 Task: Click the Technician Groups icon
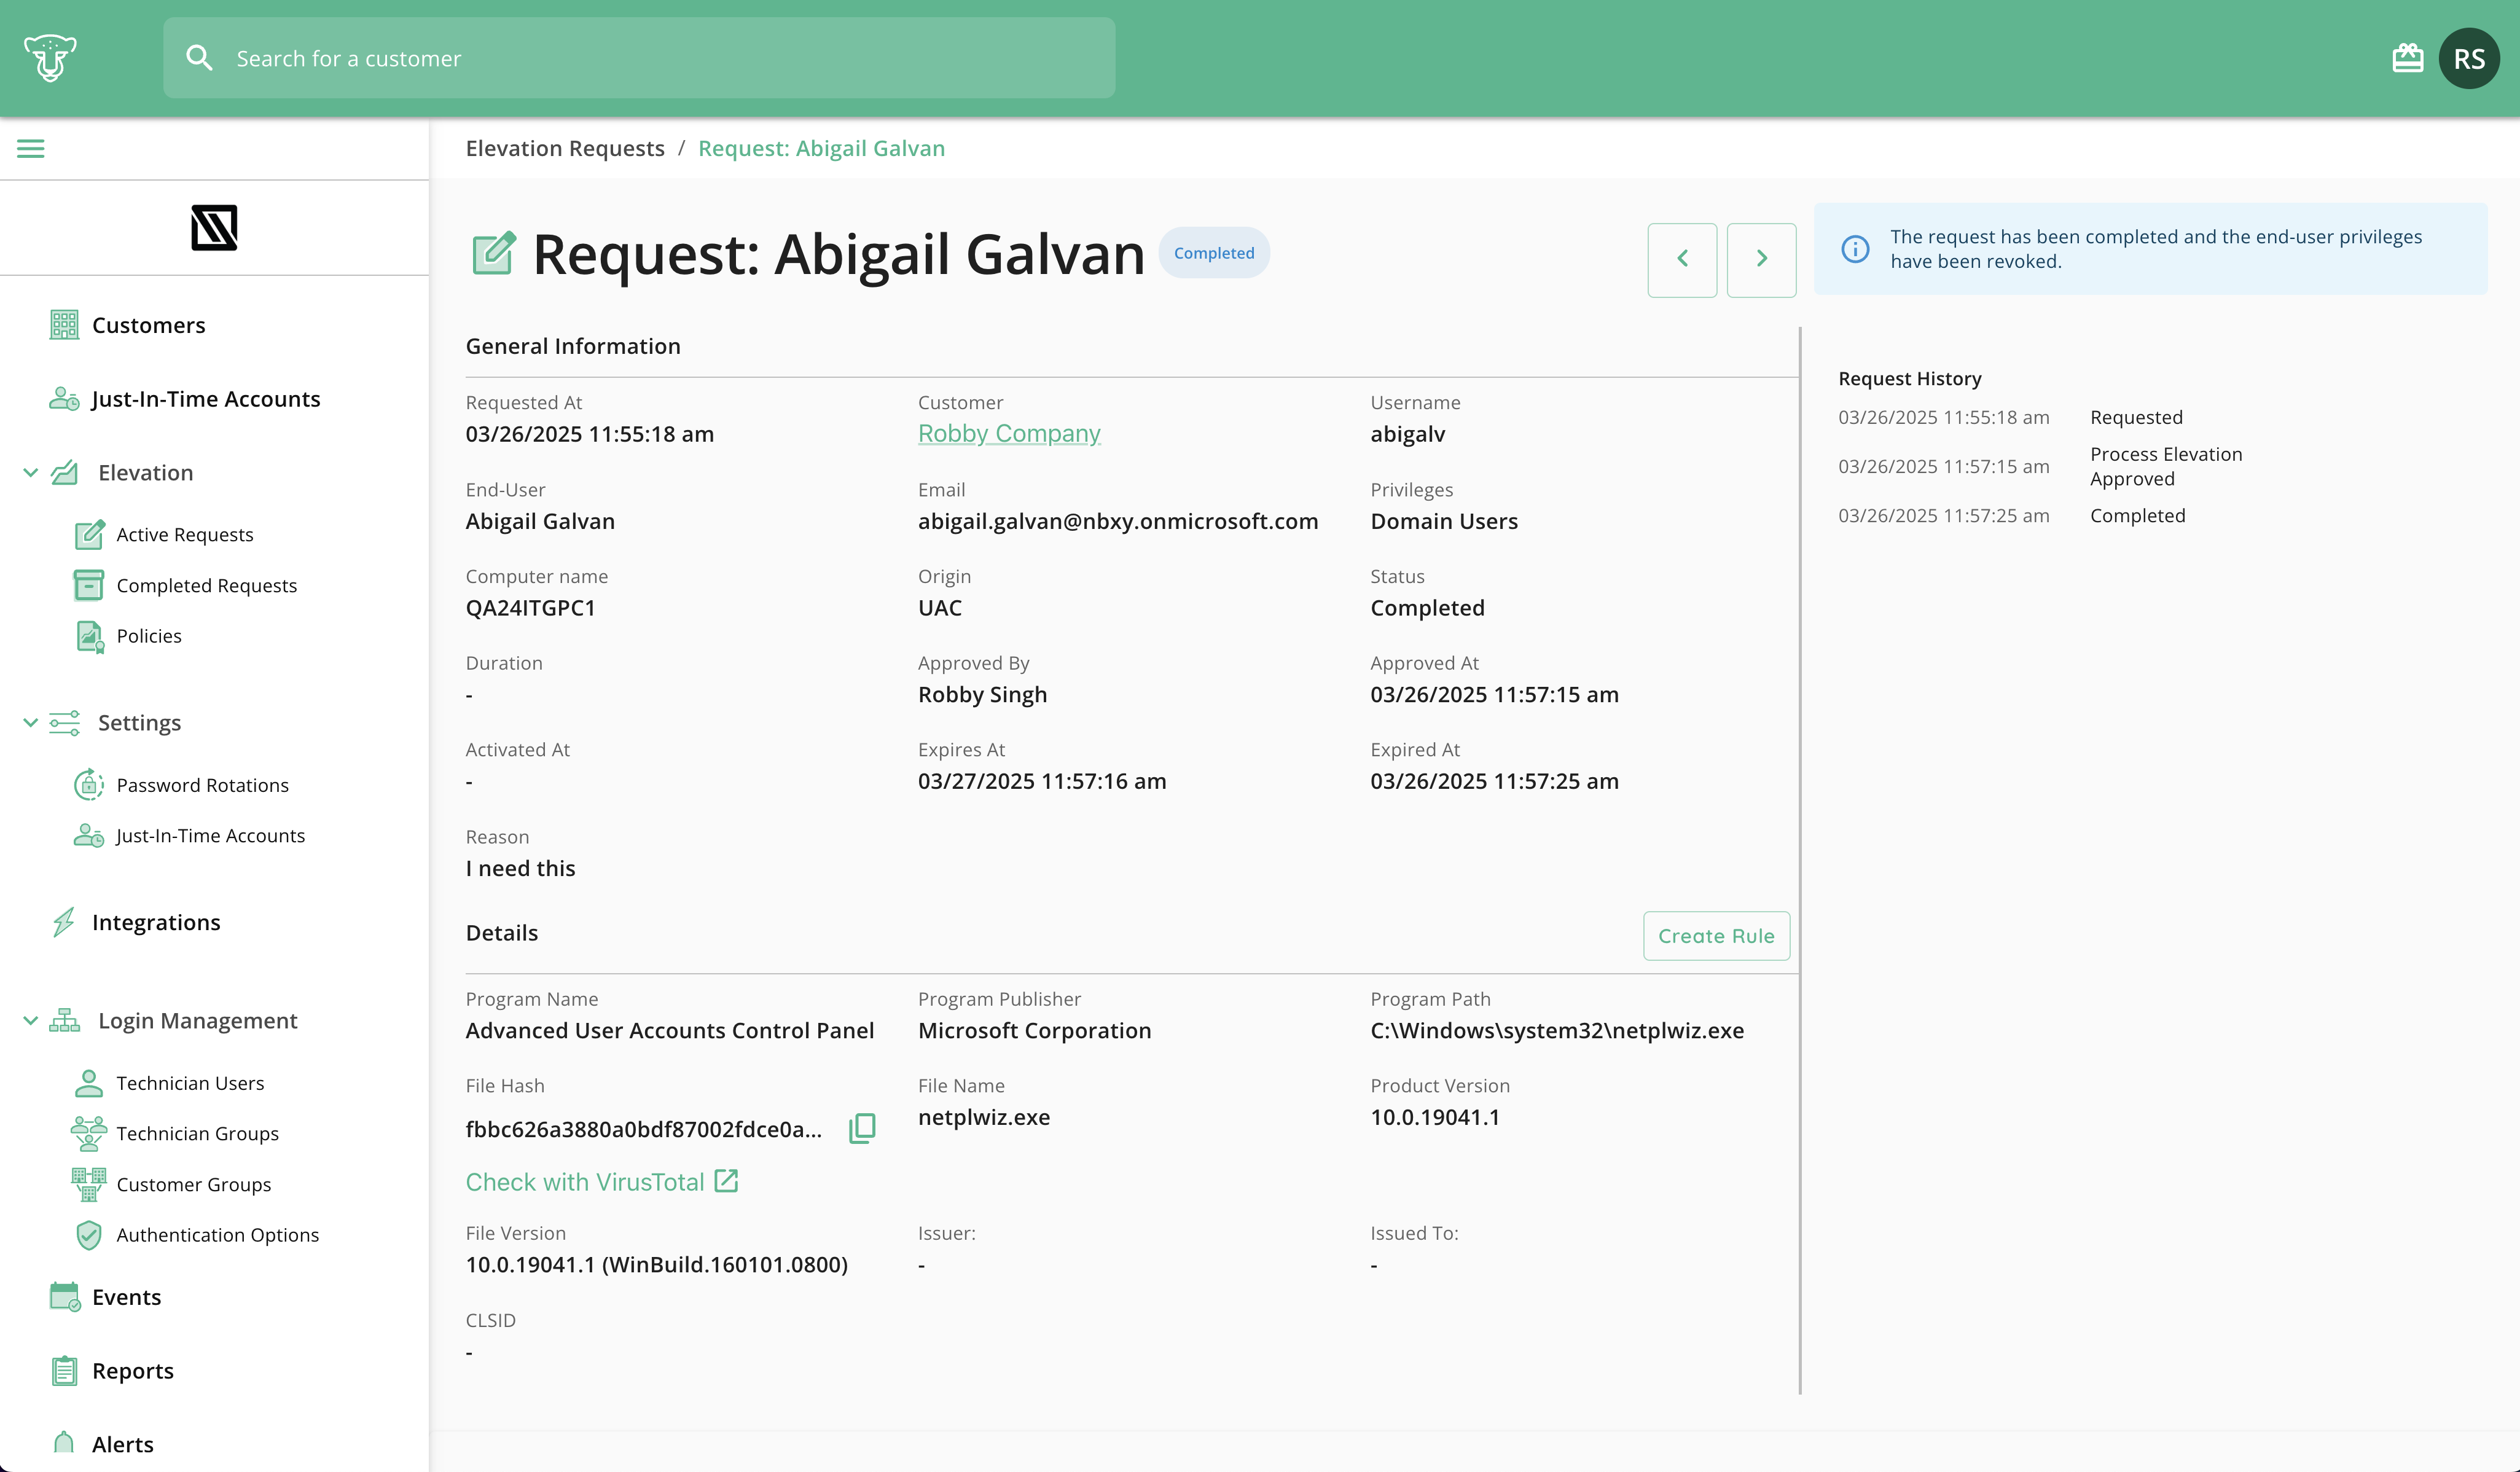pyautogui.click(x=89, y=1133)
